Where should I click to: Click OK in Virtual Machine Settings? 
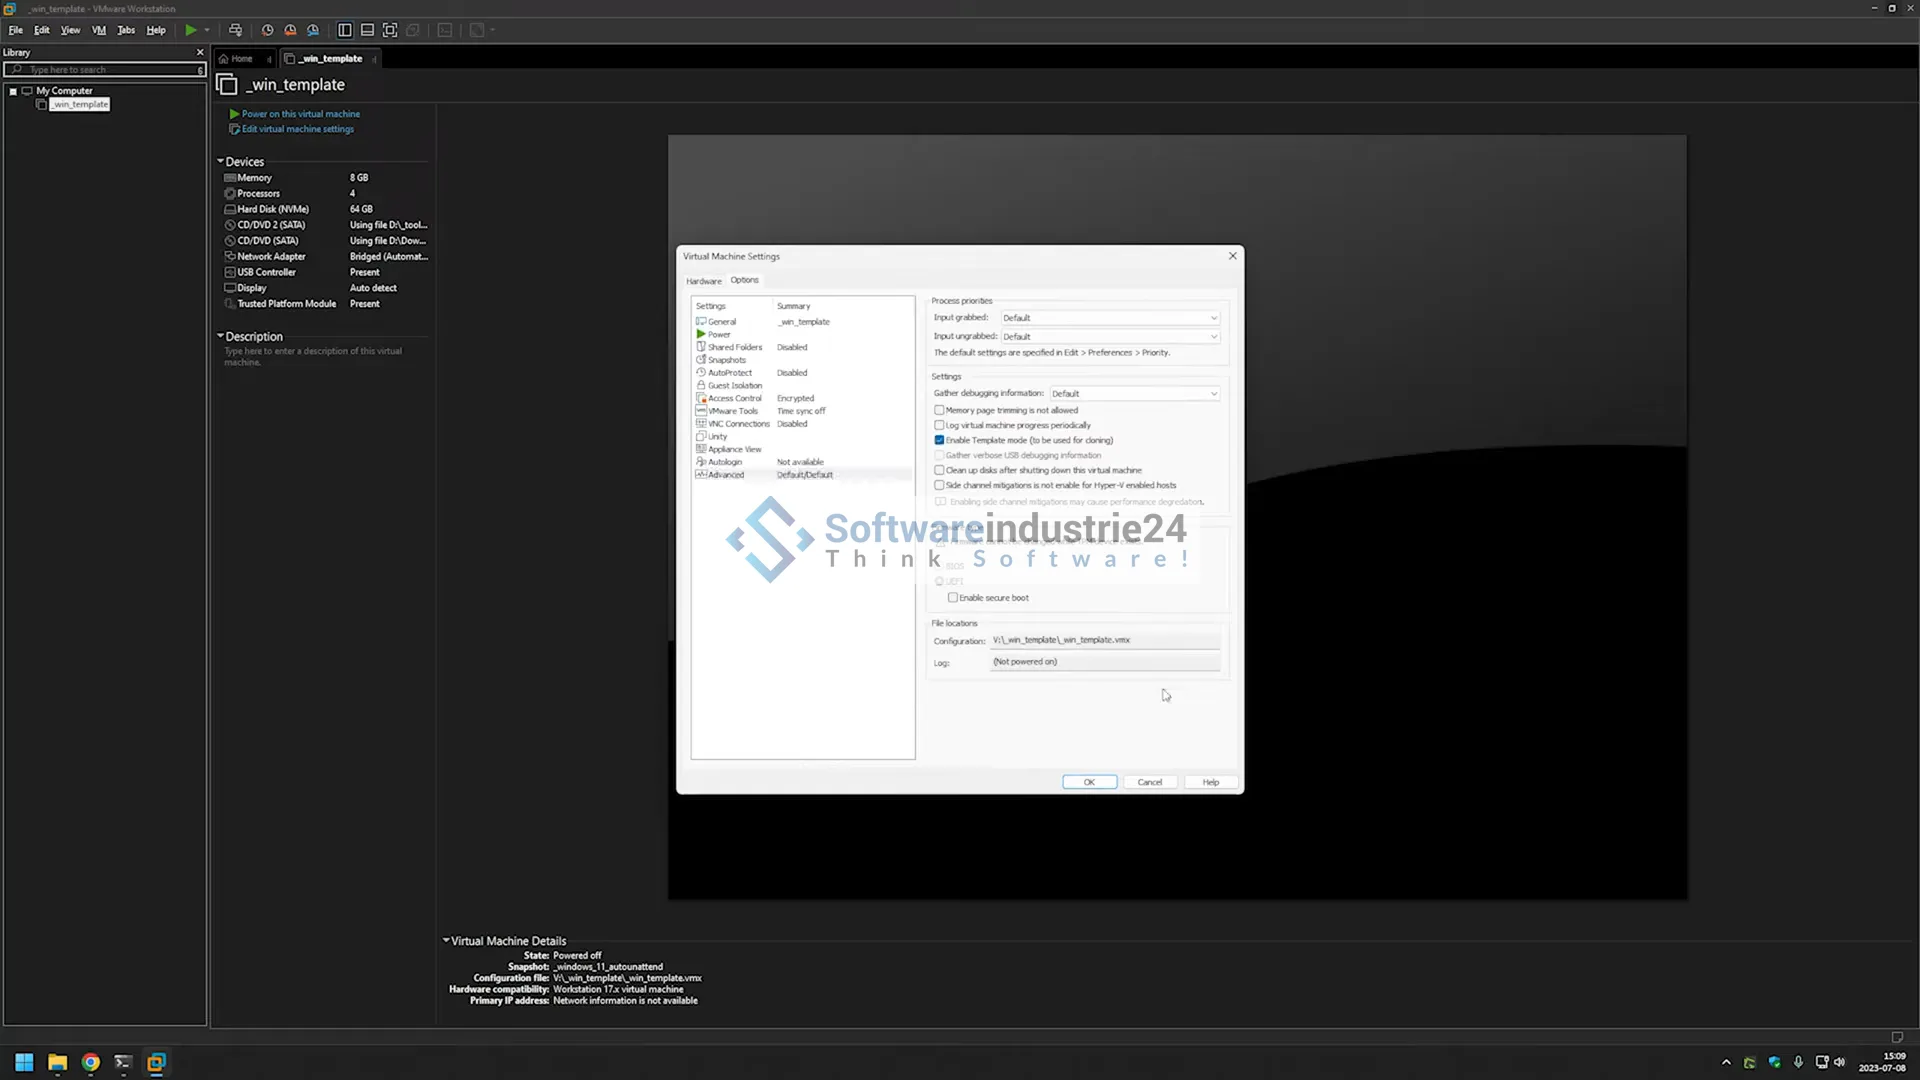pyautogui.click(x=1089, y=782)
